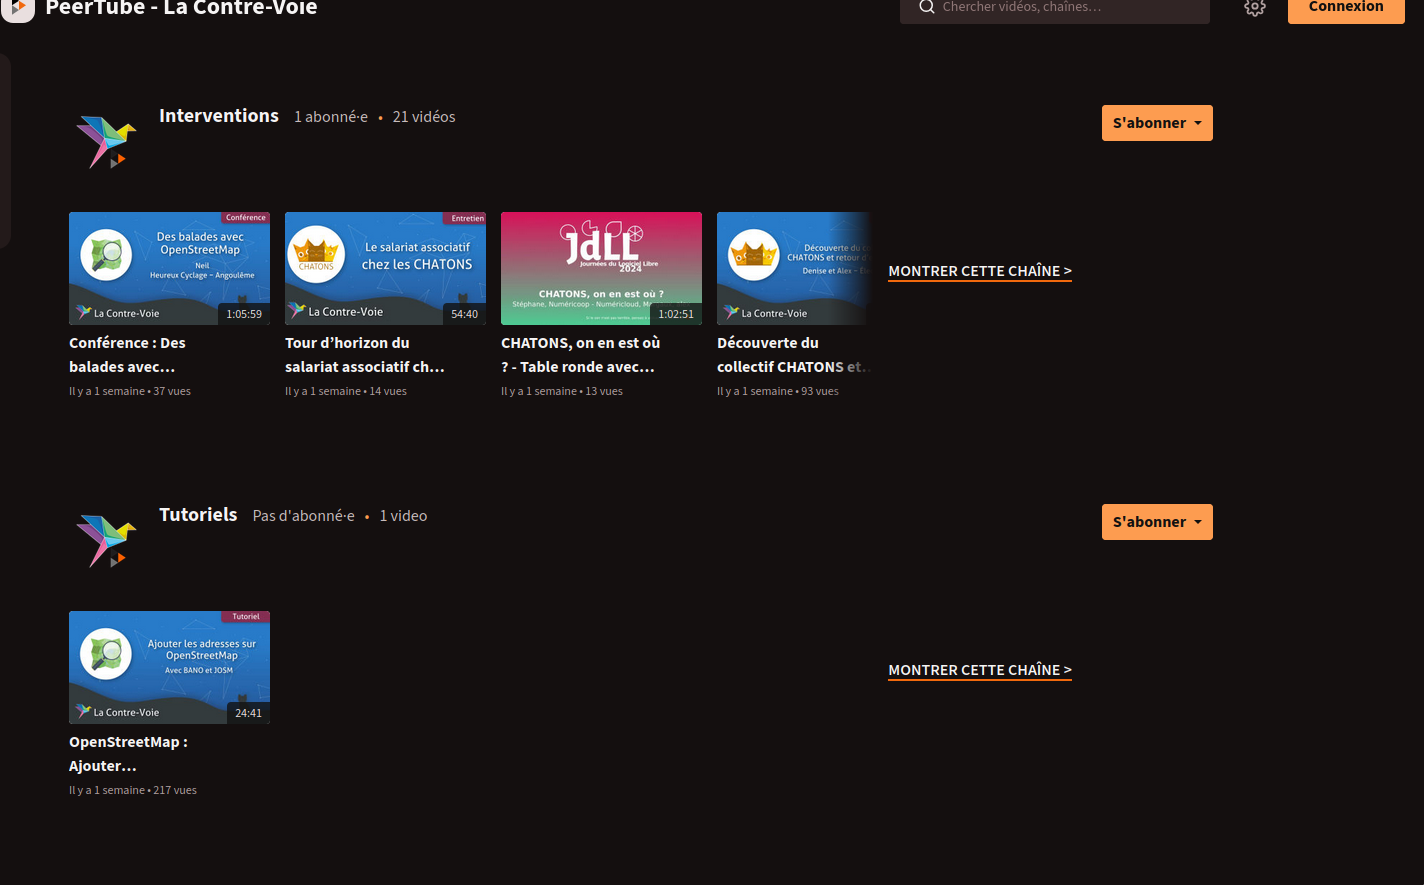Play the salariat associatif CHATONS thumbnail
Screen dimensions: 1424x885
tap(385, 268)
